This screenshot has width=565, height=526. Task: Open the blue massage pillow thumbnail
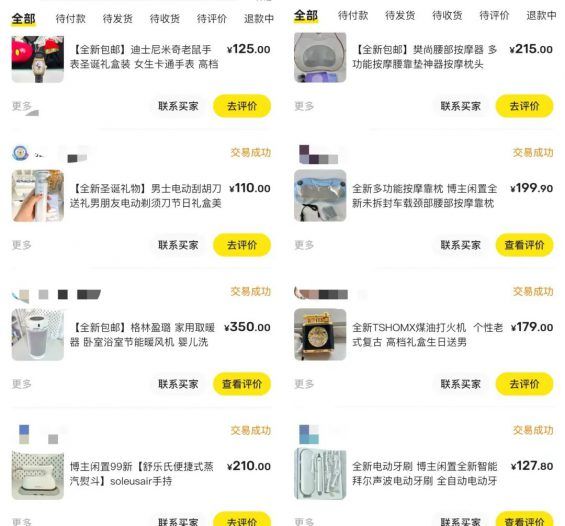pyautogui.click(x=320, y=196)
